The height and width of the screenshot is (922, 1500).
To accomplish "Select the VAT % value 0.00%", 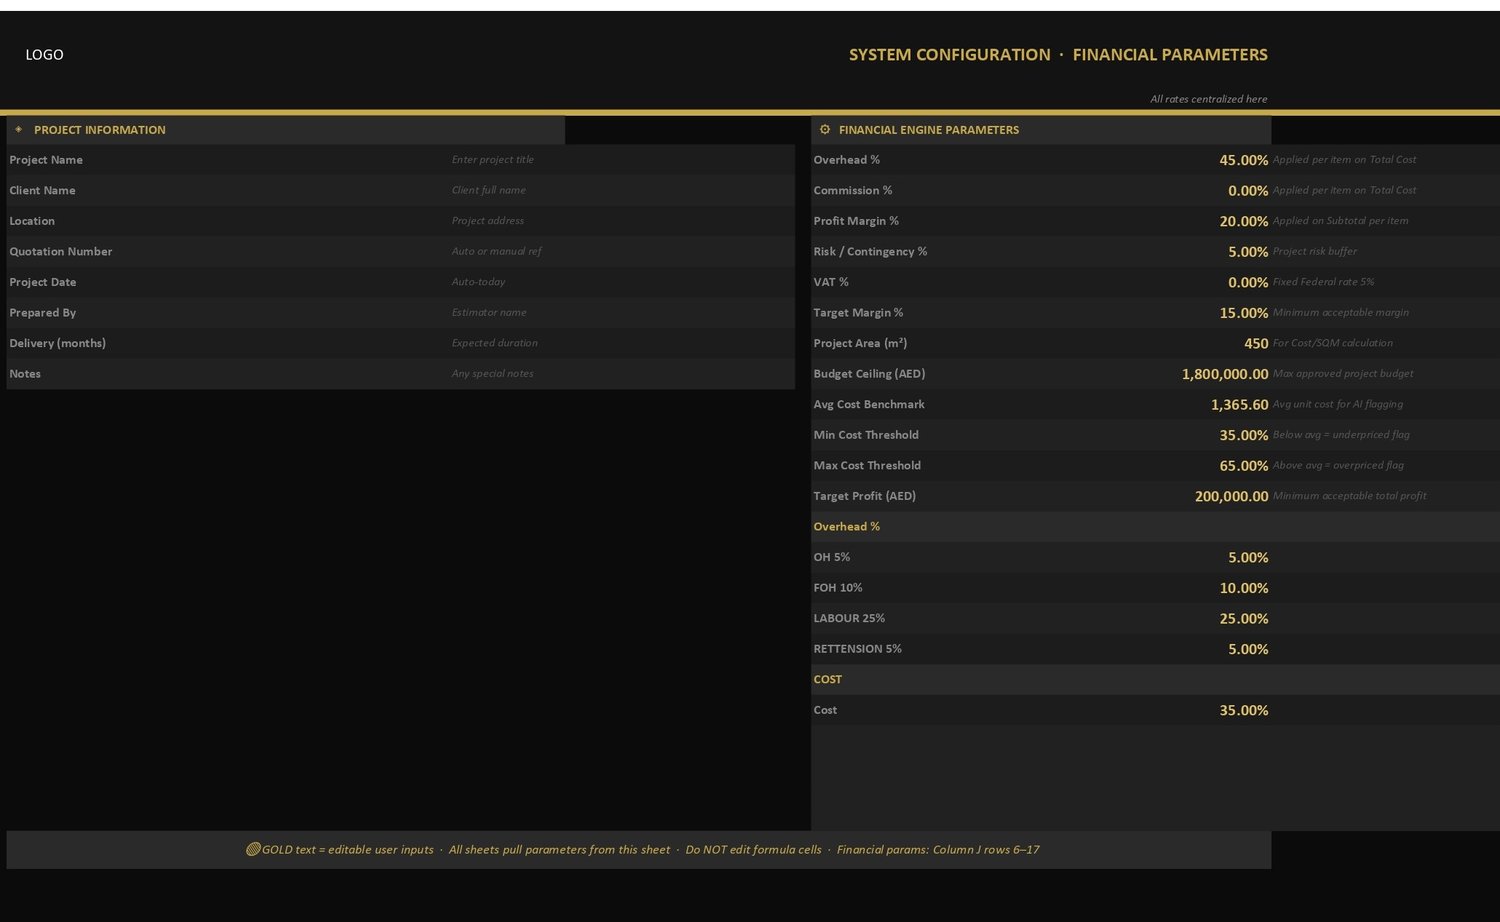I will 1248,282.
